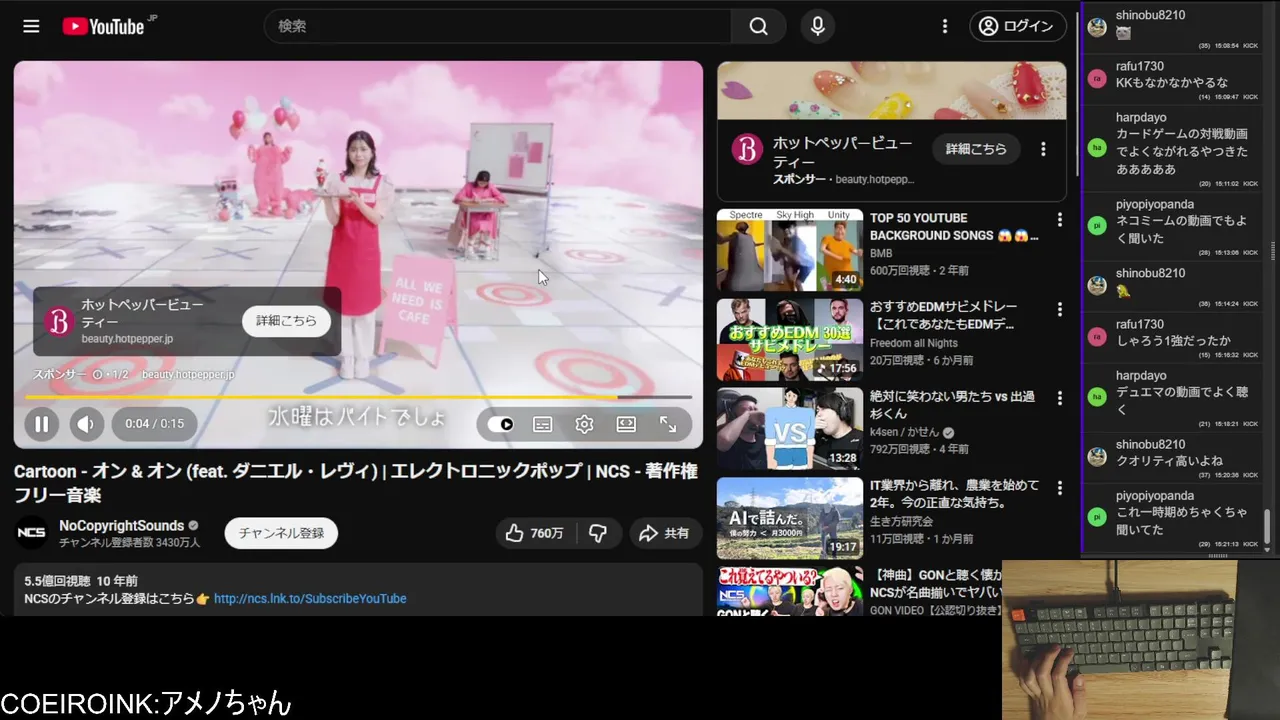Focus the 検索 search field

(x=498, y=26)
